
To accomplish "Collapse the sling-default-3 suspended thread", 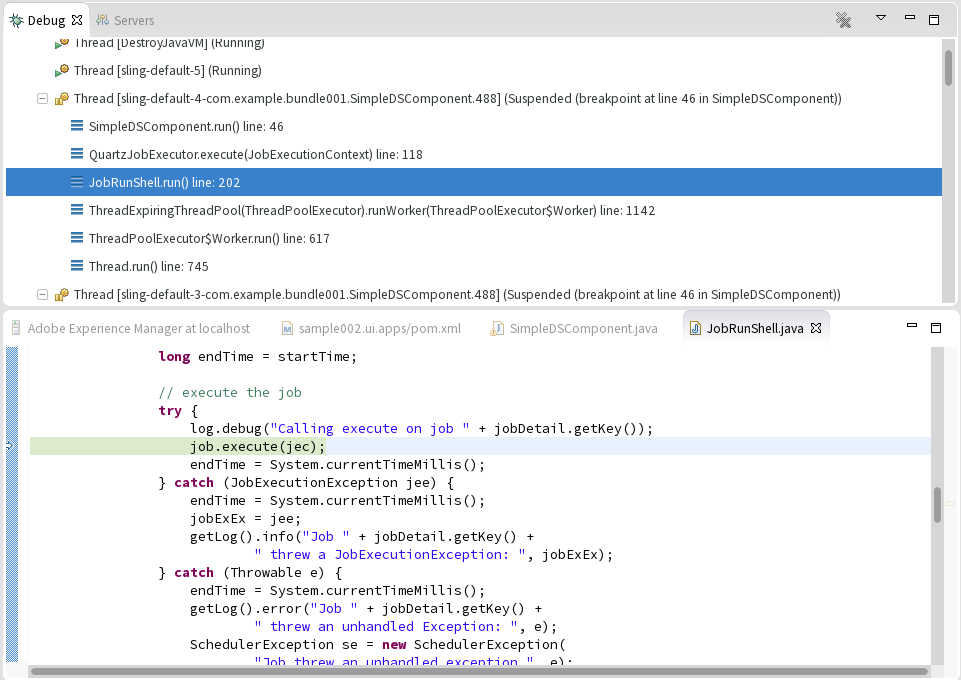I will [42, 295].
